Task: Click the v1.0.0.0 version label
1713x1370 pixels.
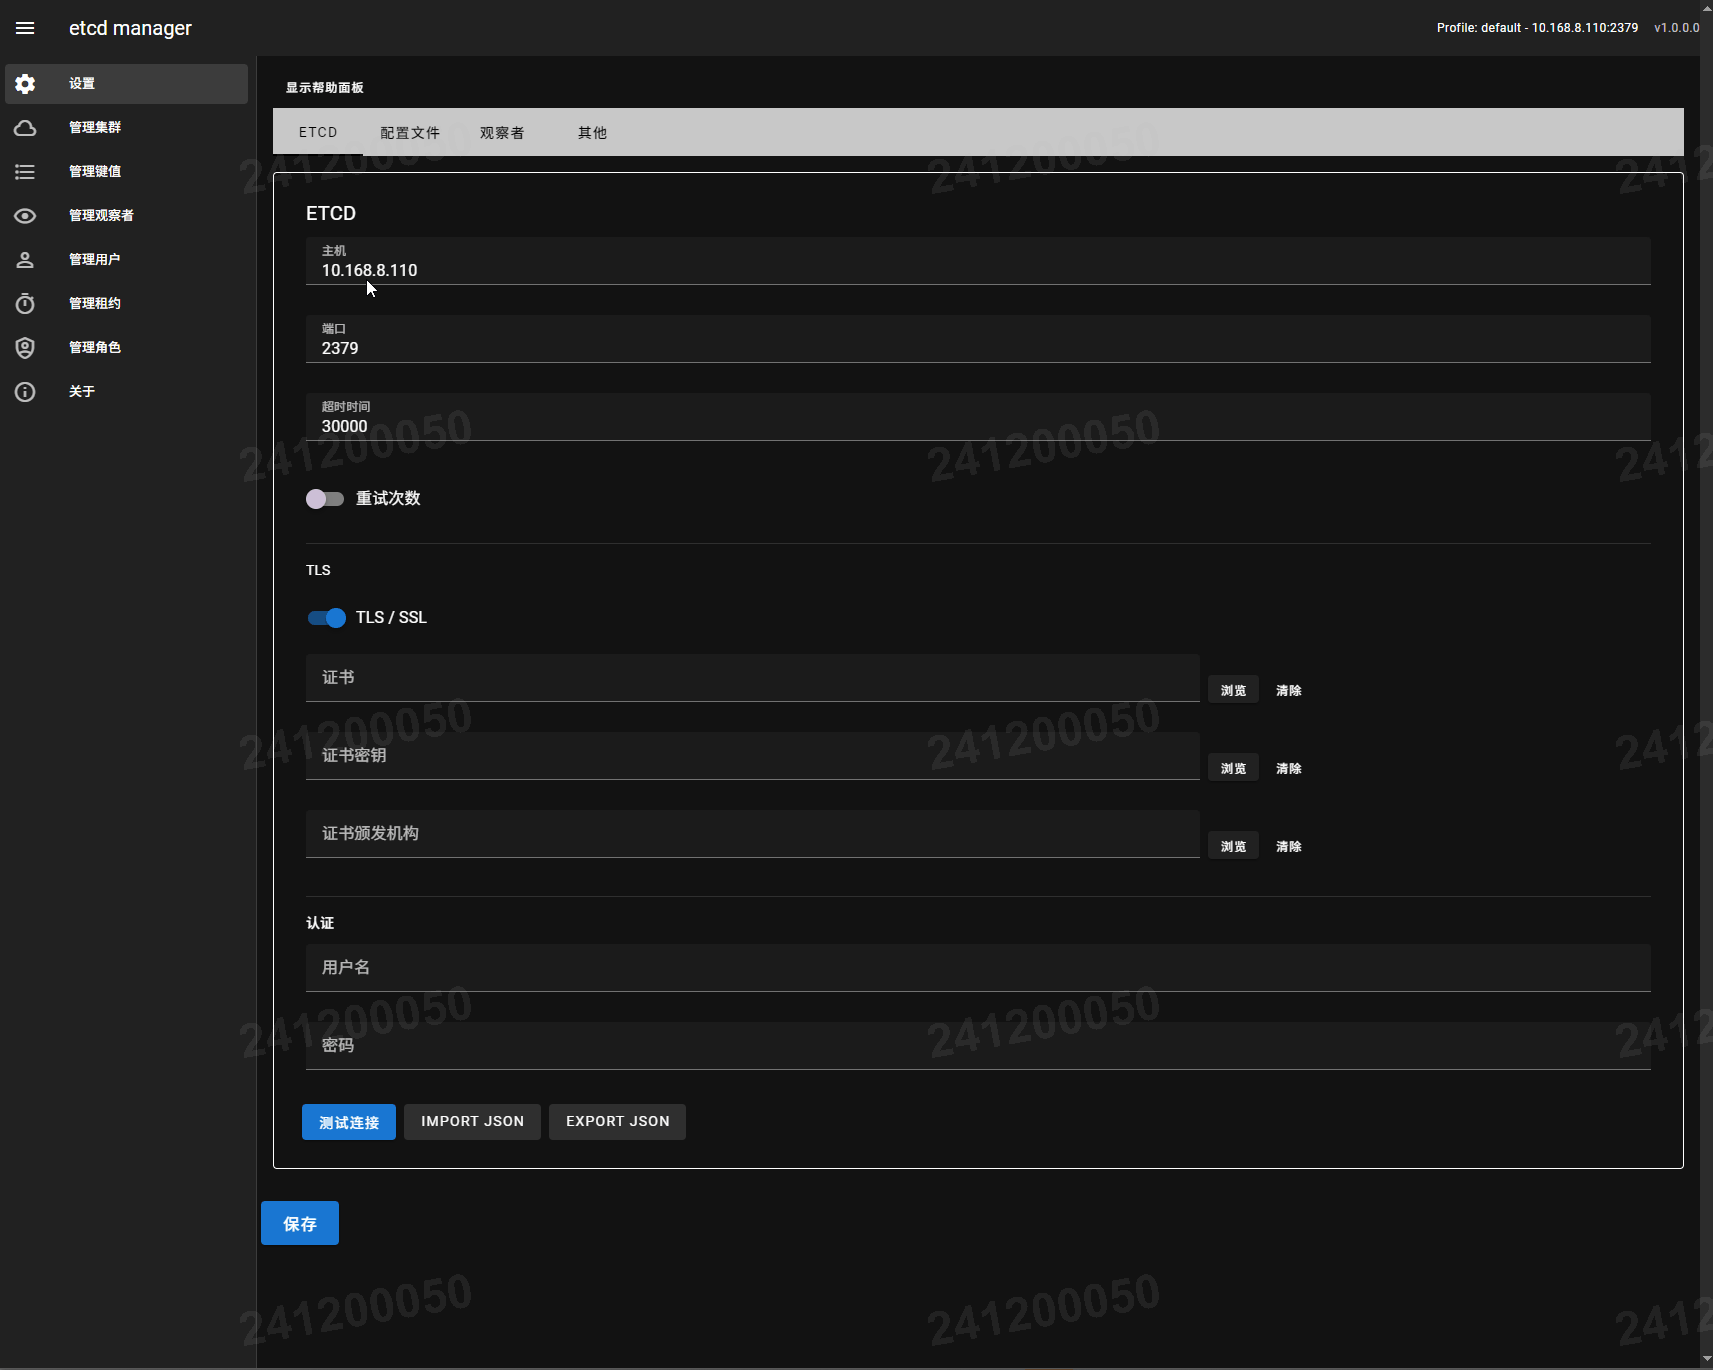Action: pos(1676,28)
